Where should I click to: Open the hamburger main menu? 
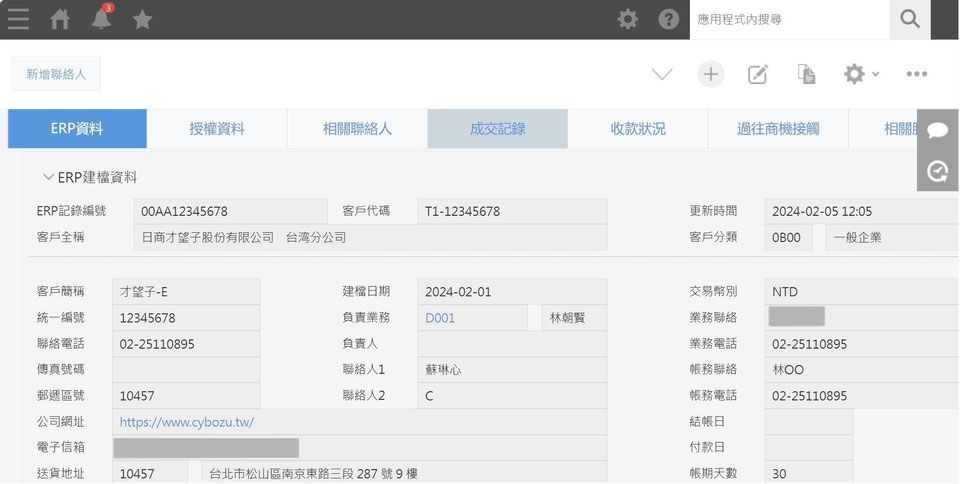[18, 19]
